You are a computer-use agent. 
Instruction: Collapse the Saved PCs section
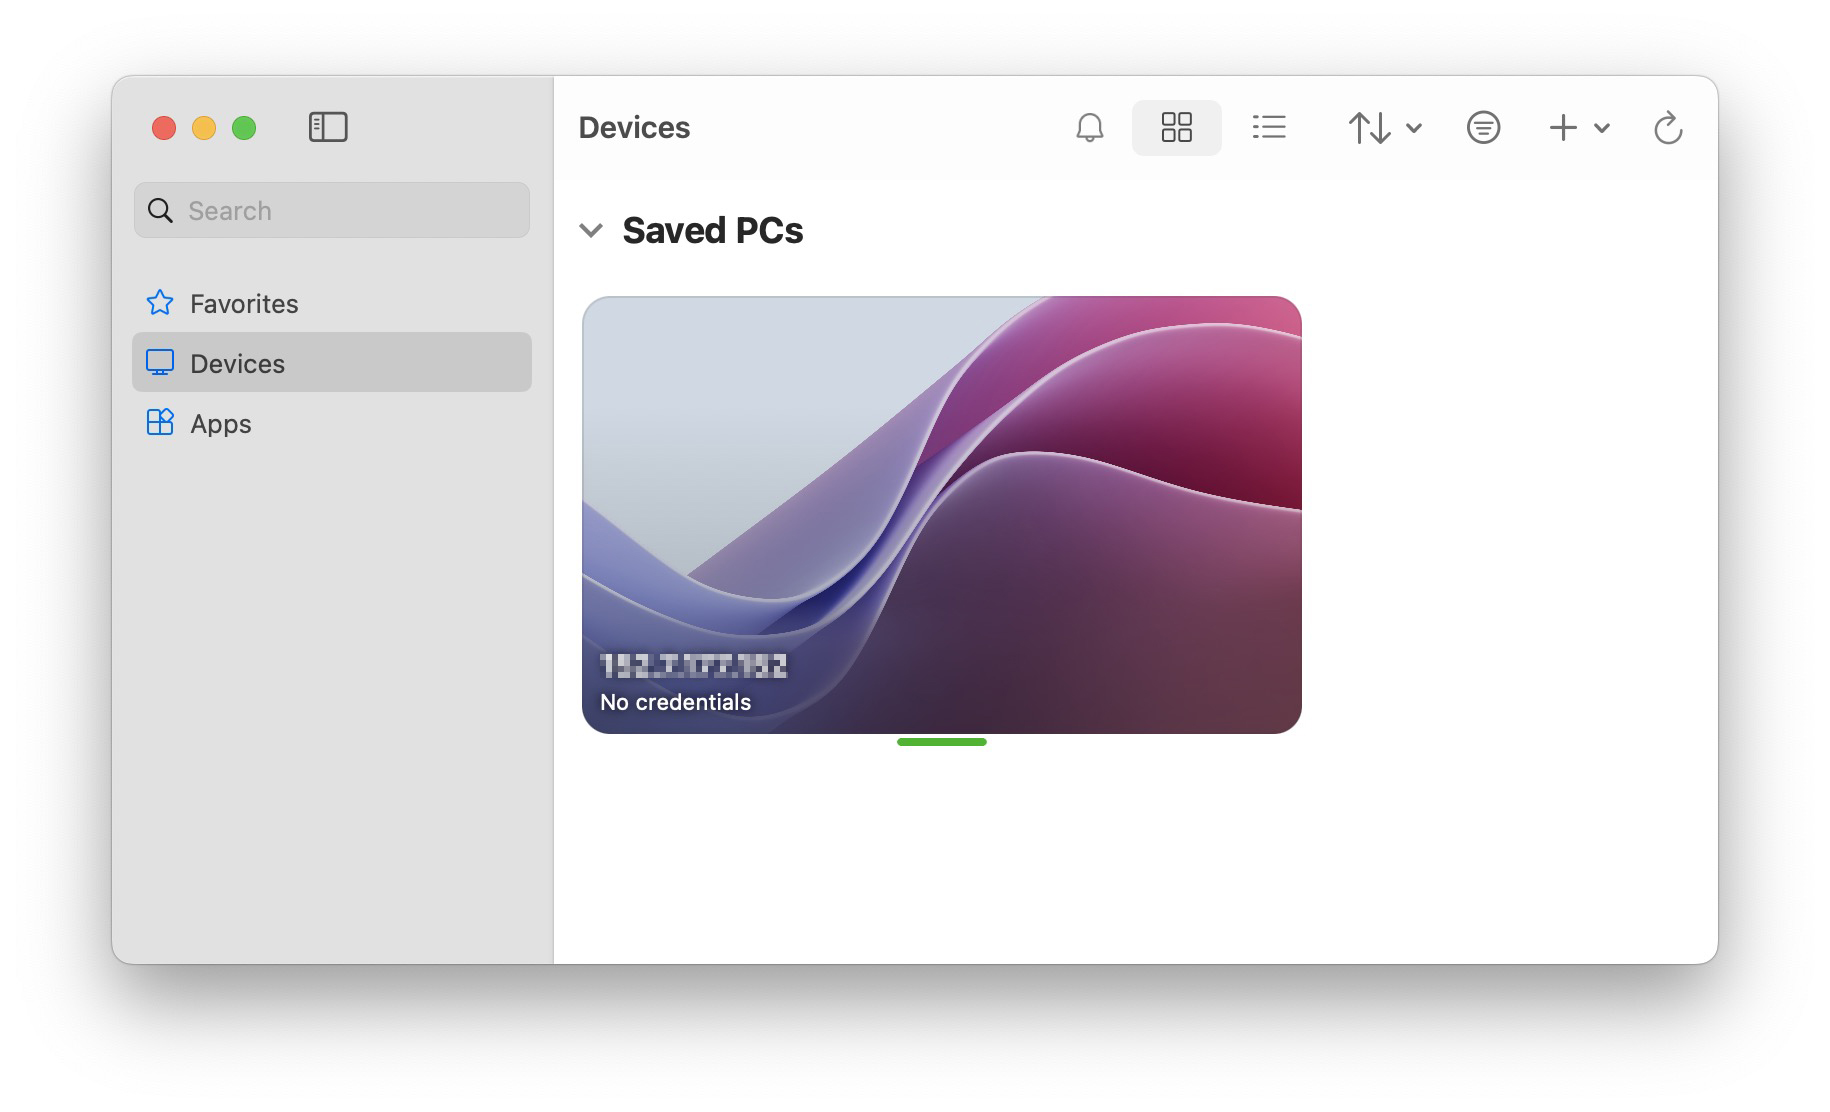591,231
